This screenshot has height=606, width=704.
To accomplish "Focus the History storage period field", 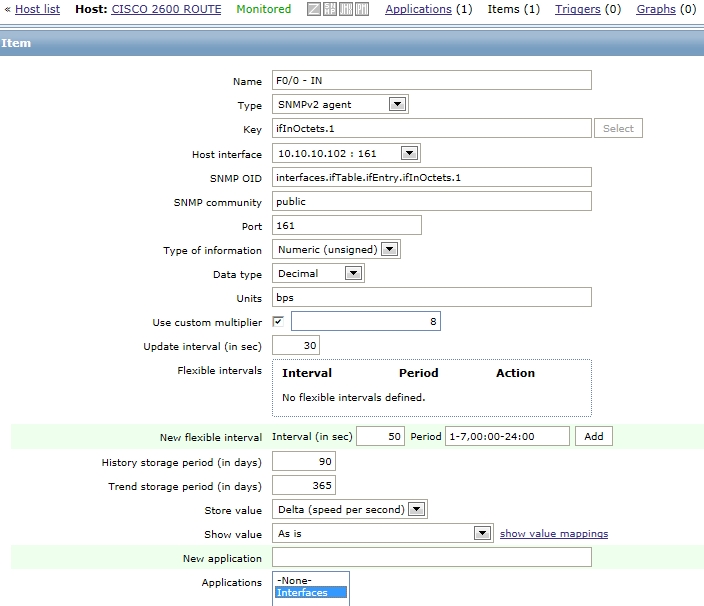I will point(304,461).
